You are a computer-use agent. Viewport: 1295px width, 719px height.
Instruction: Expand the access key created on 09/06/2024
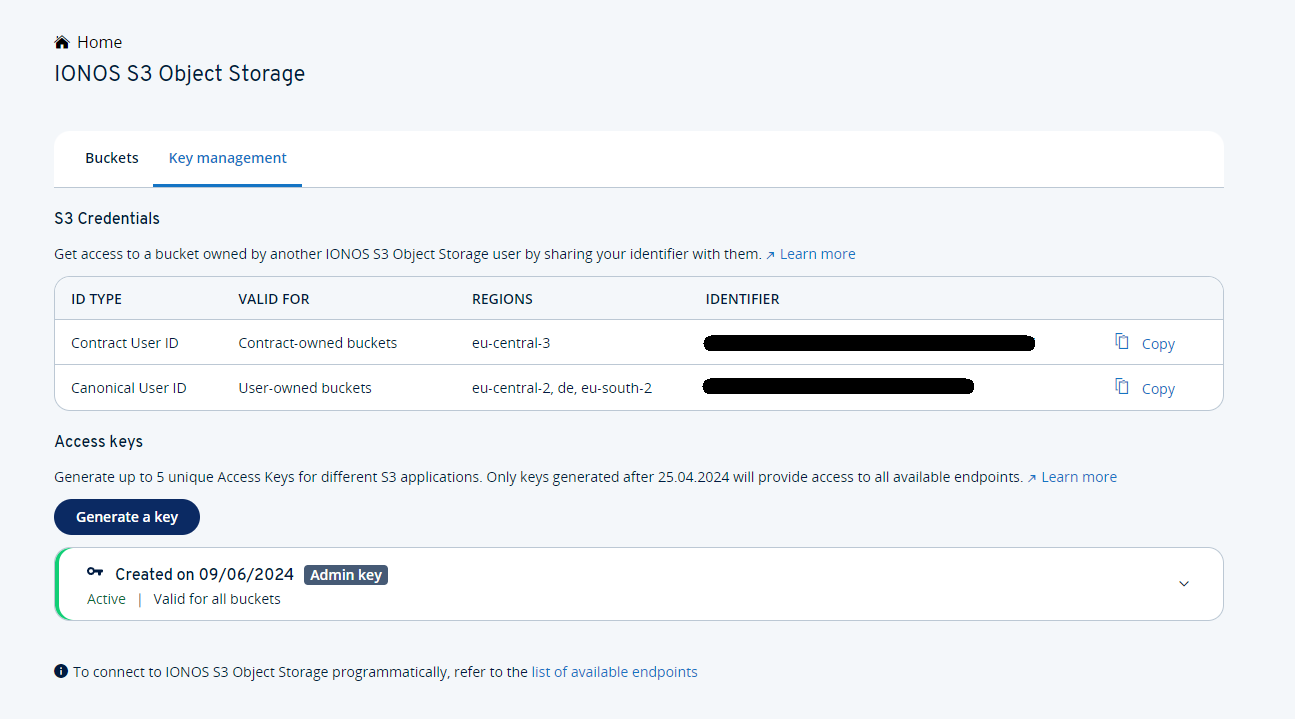(1184, 583)
